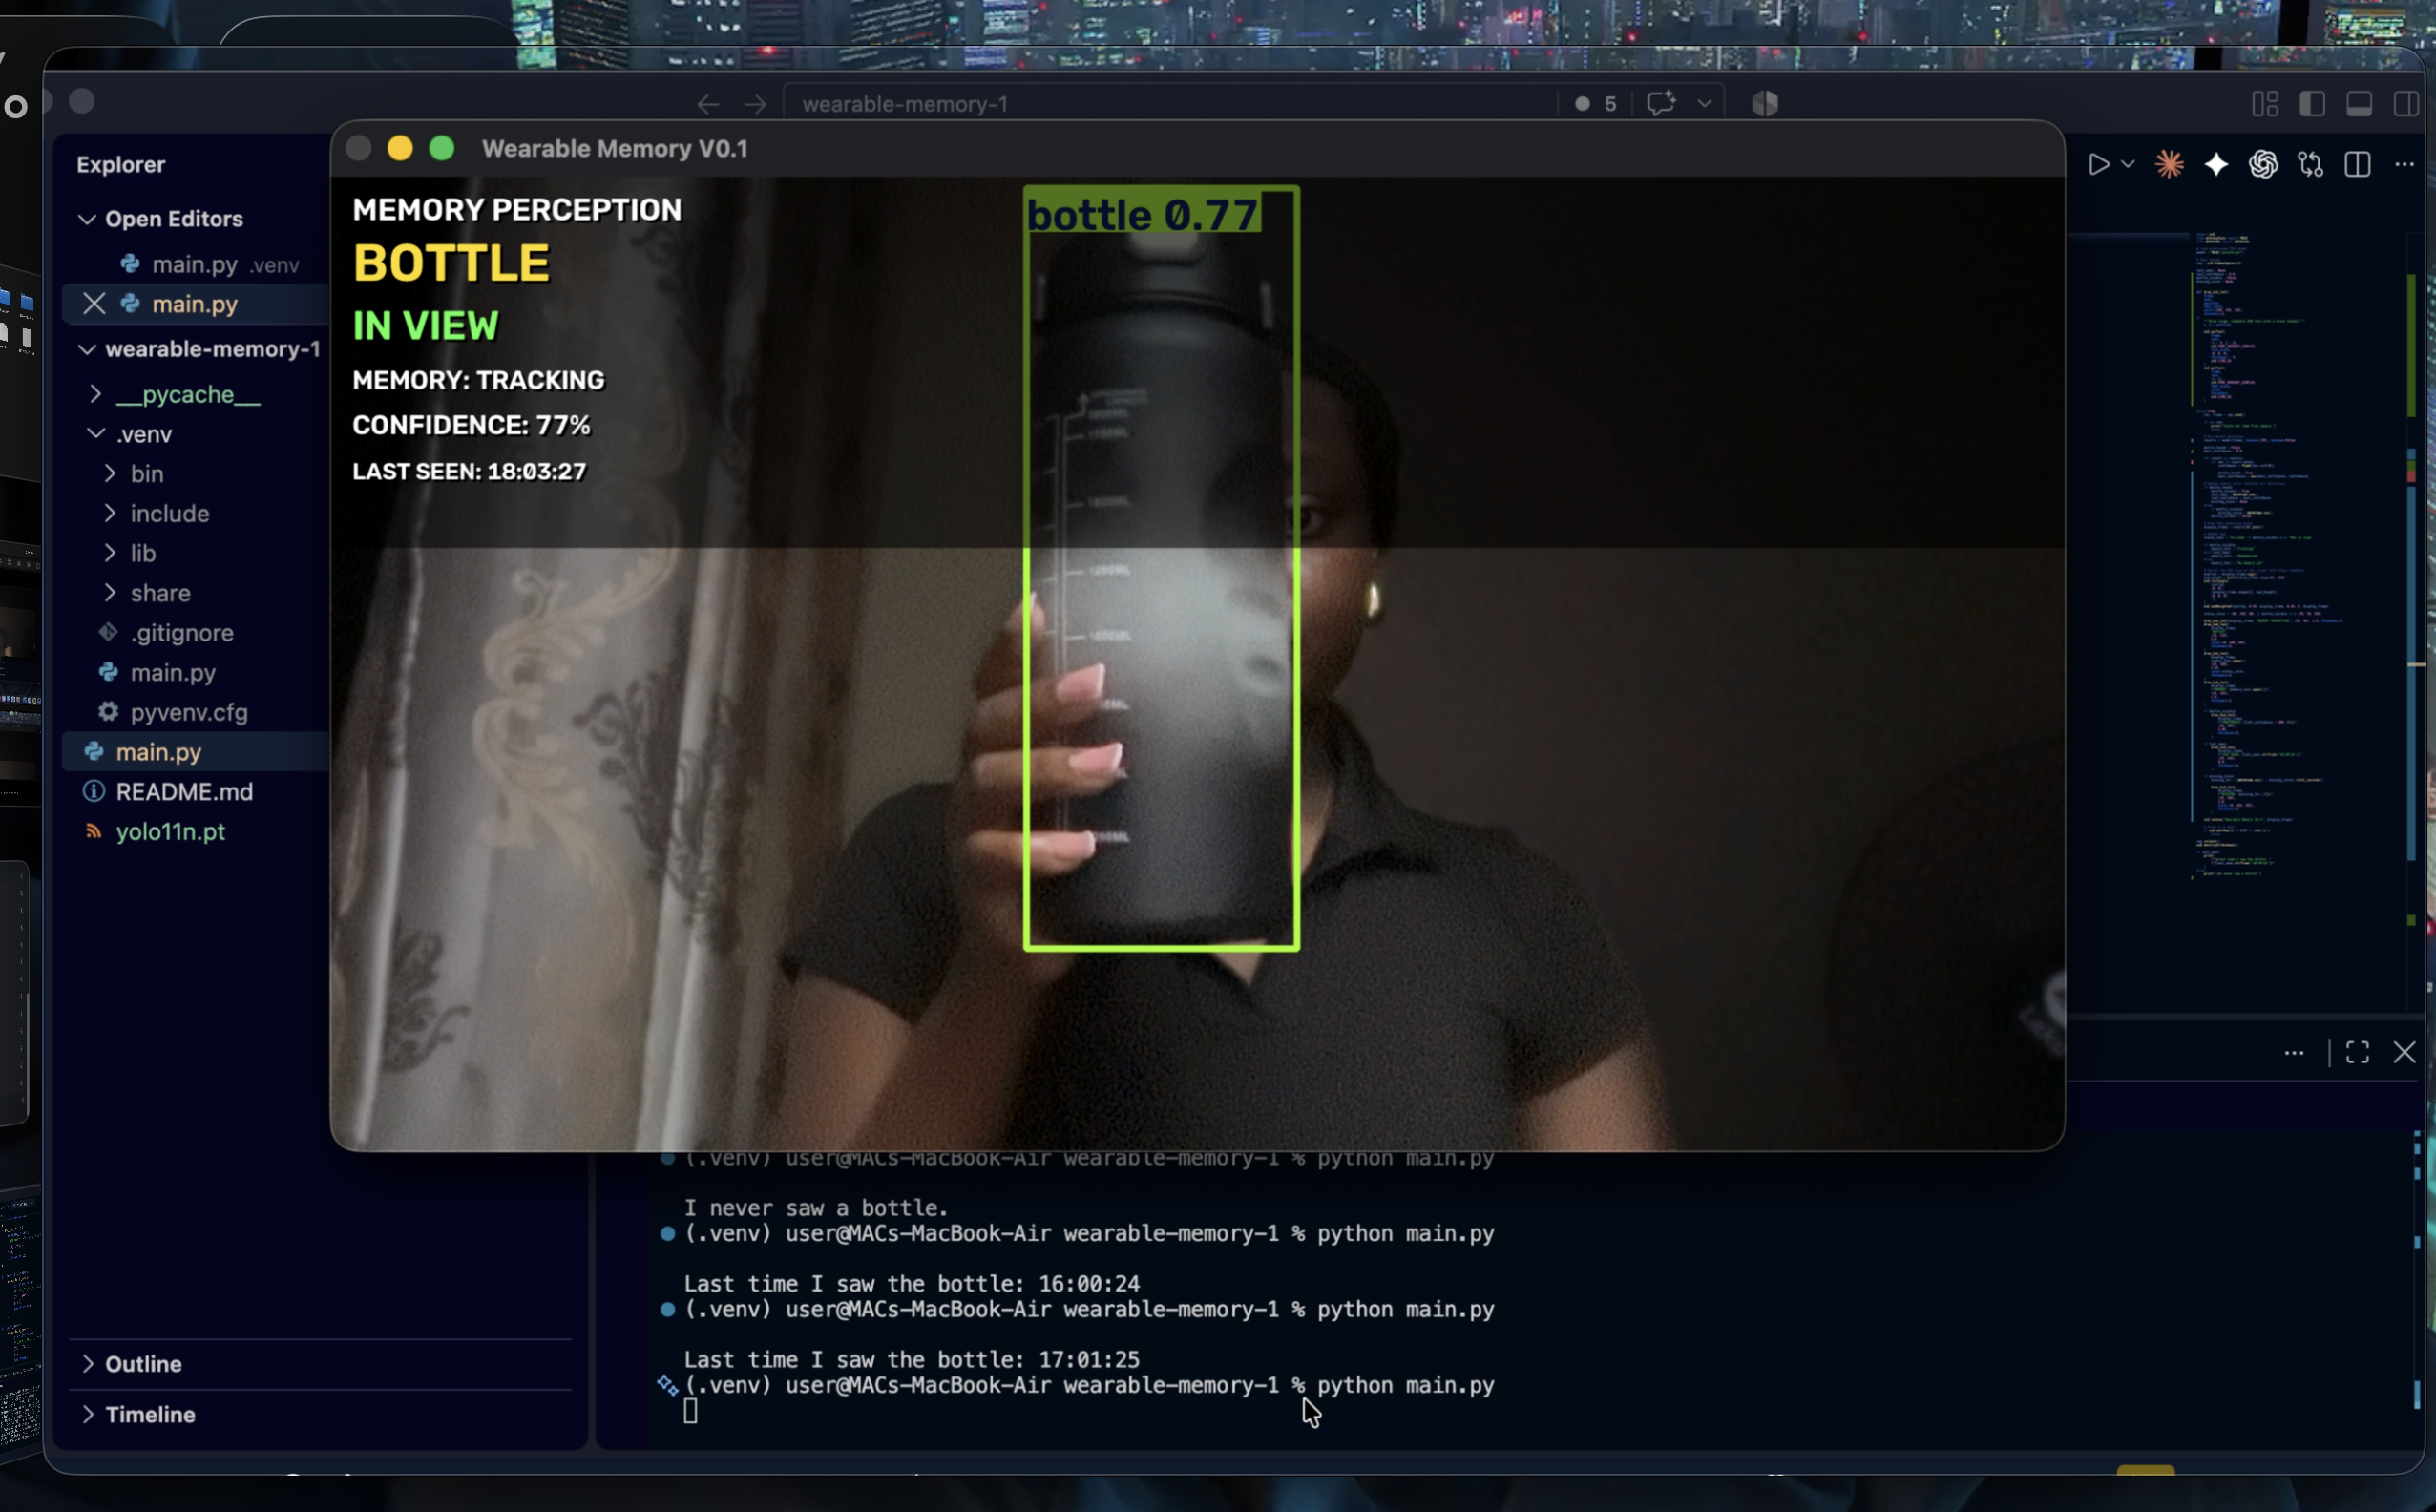The width and height of the screenshot is (2436, 1512).
Task: Run the Python file with the play button
Action: (x=2098, y=165)
